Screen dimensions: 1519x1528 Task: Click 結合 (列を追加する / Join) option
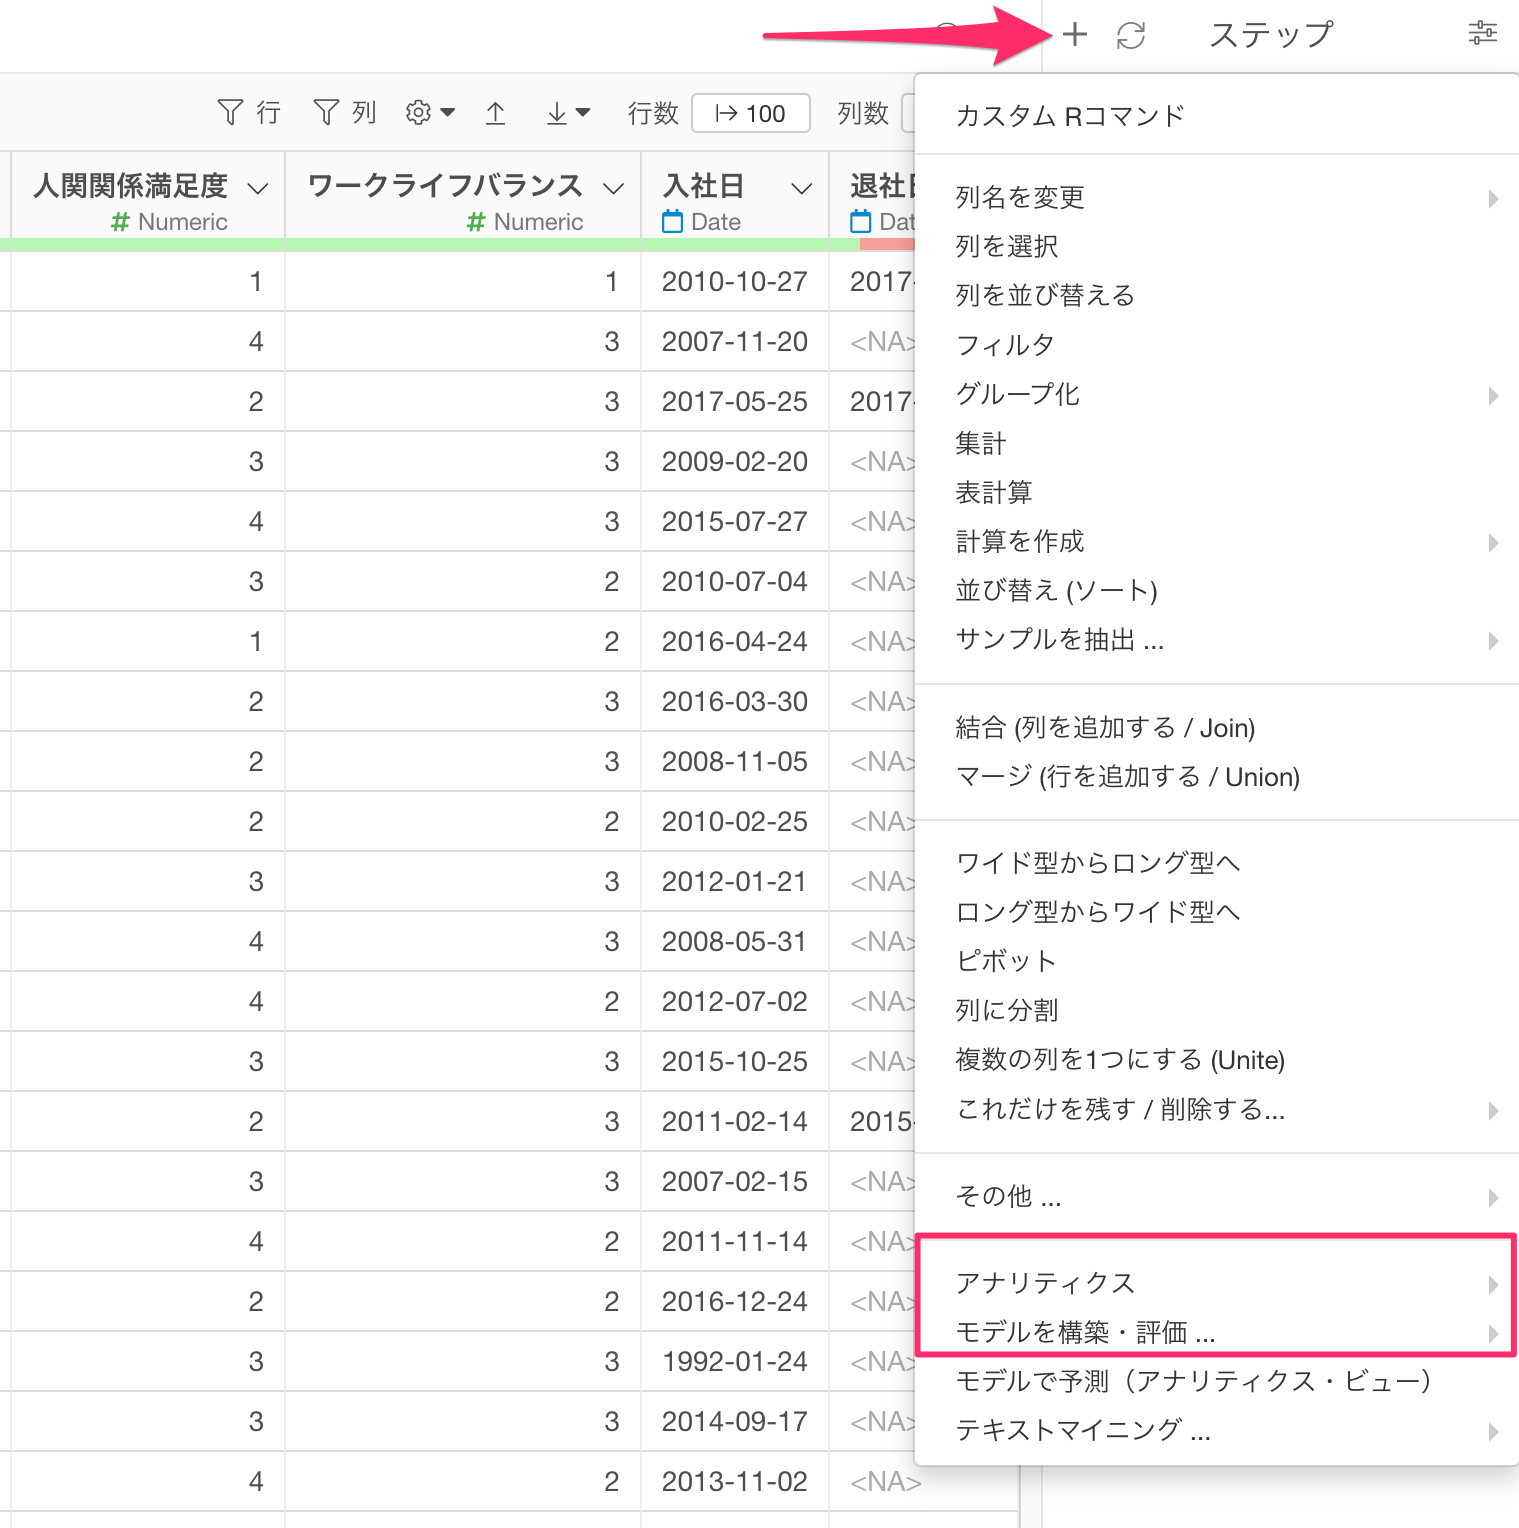1105,728
